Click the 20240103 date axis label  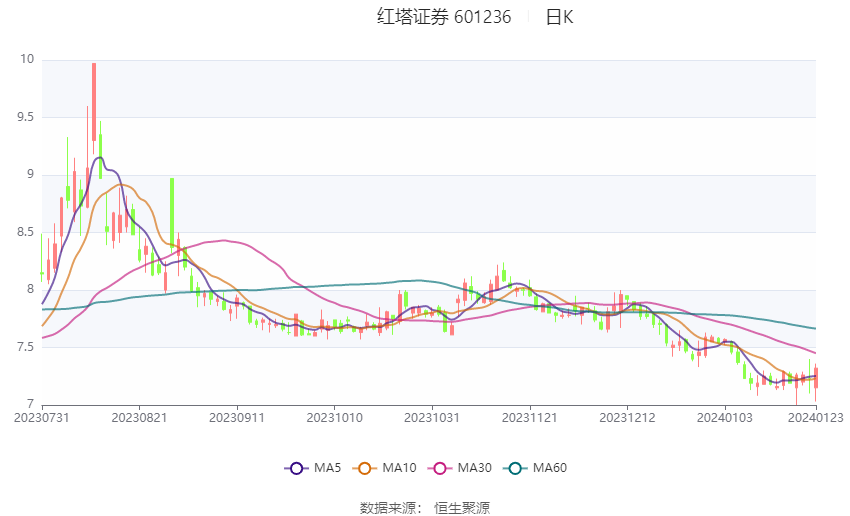click(x=725, y=418)
